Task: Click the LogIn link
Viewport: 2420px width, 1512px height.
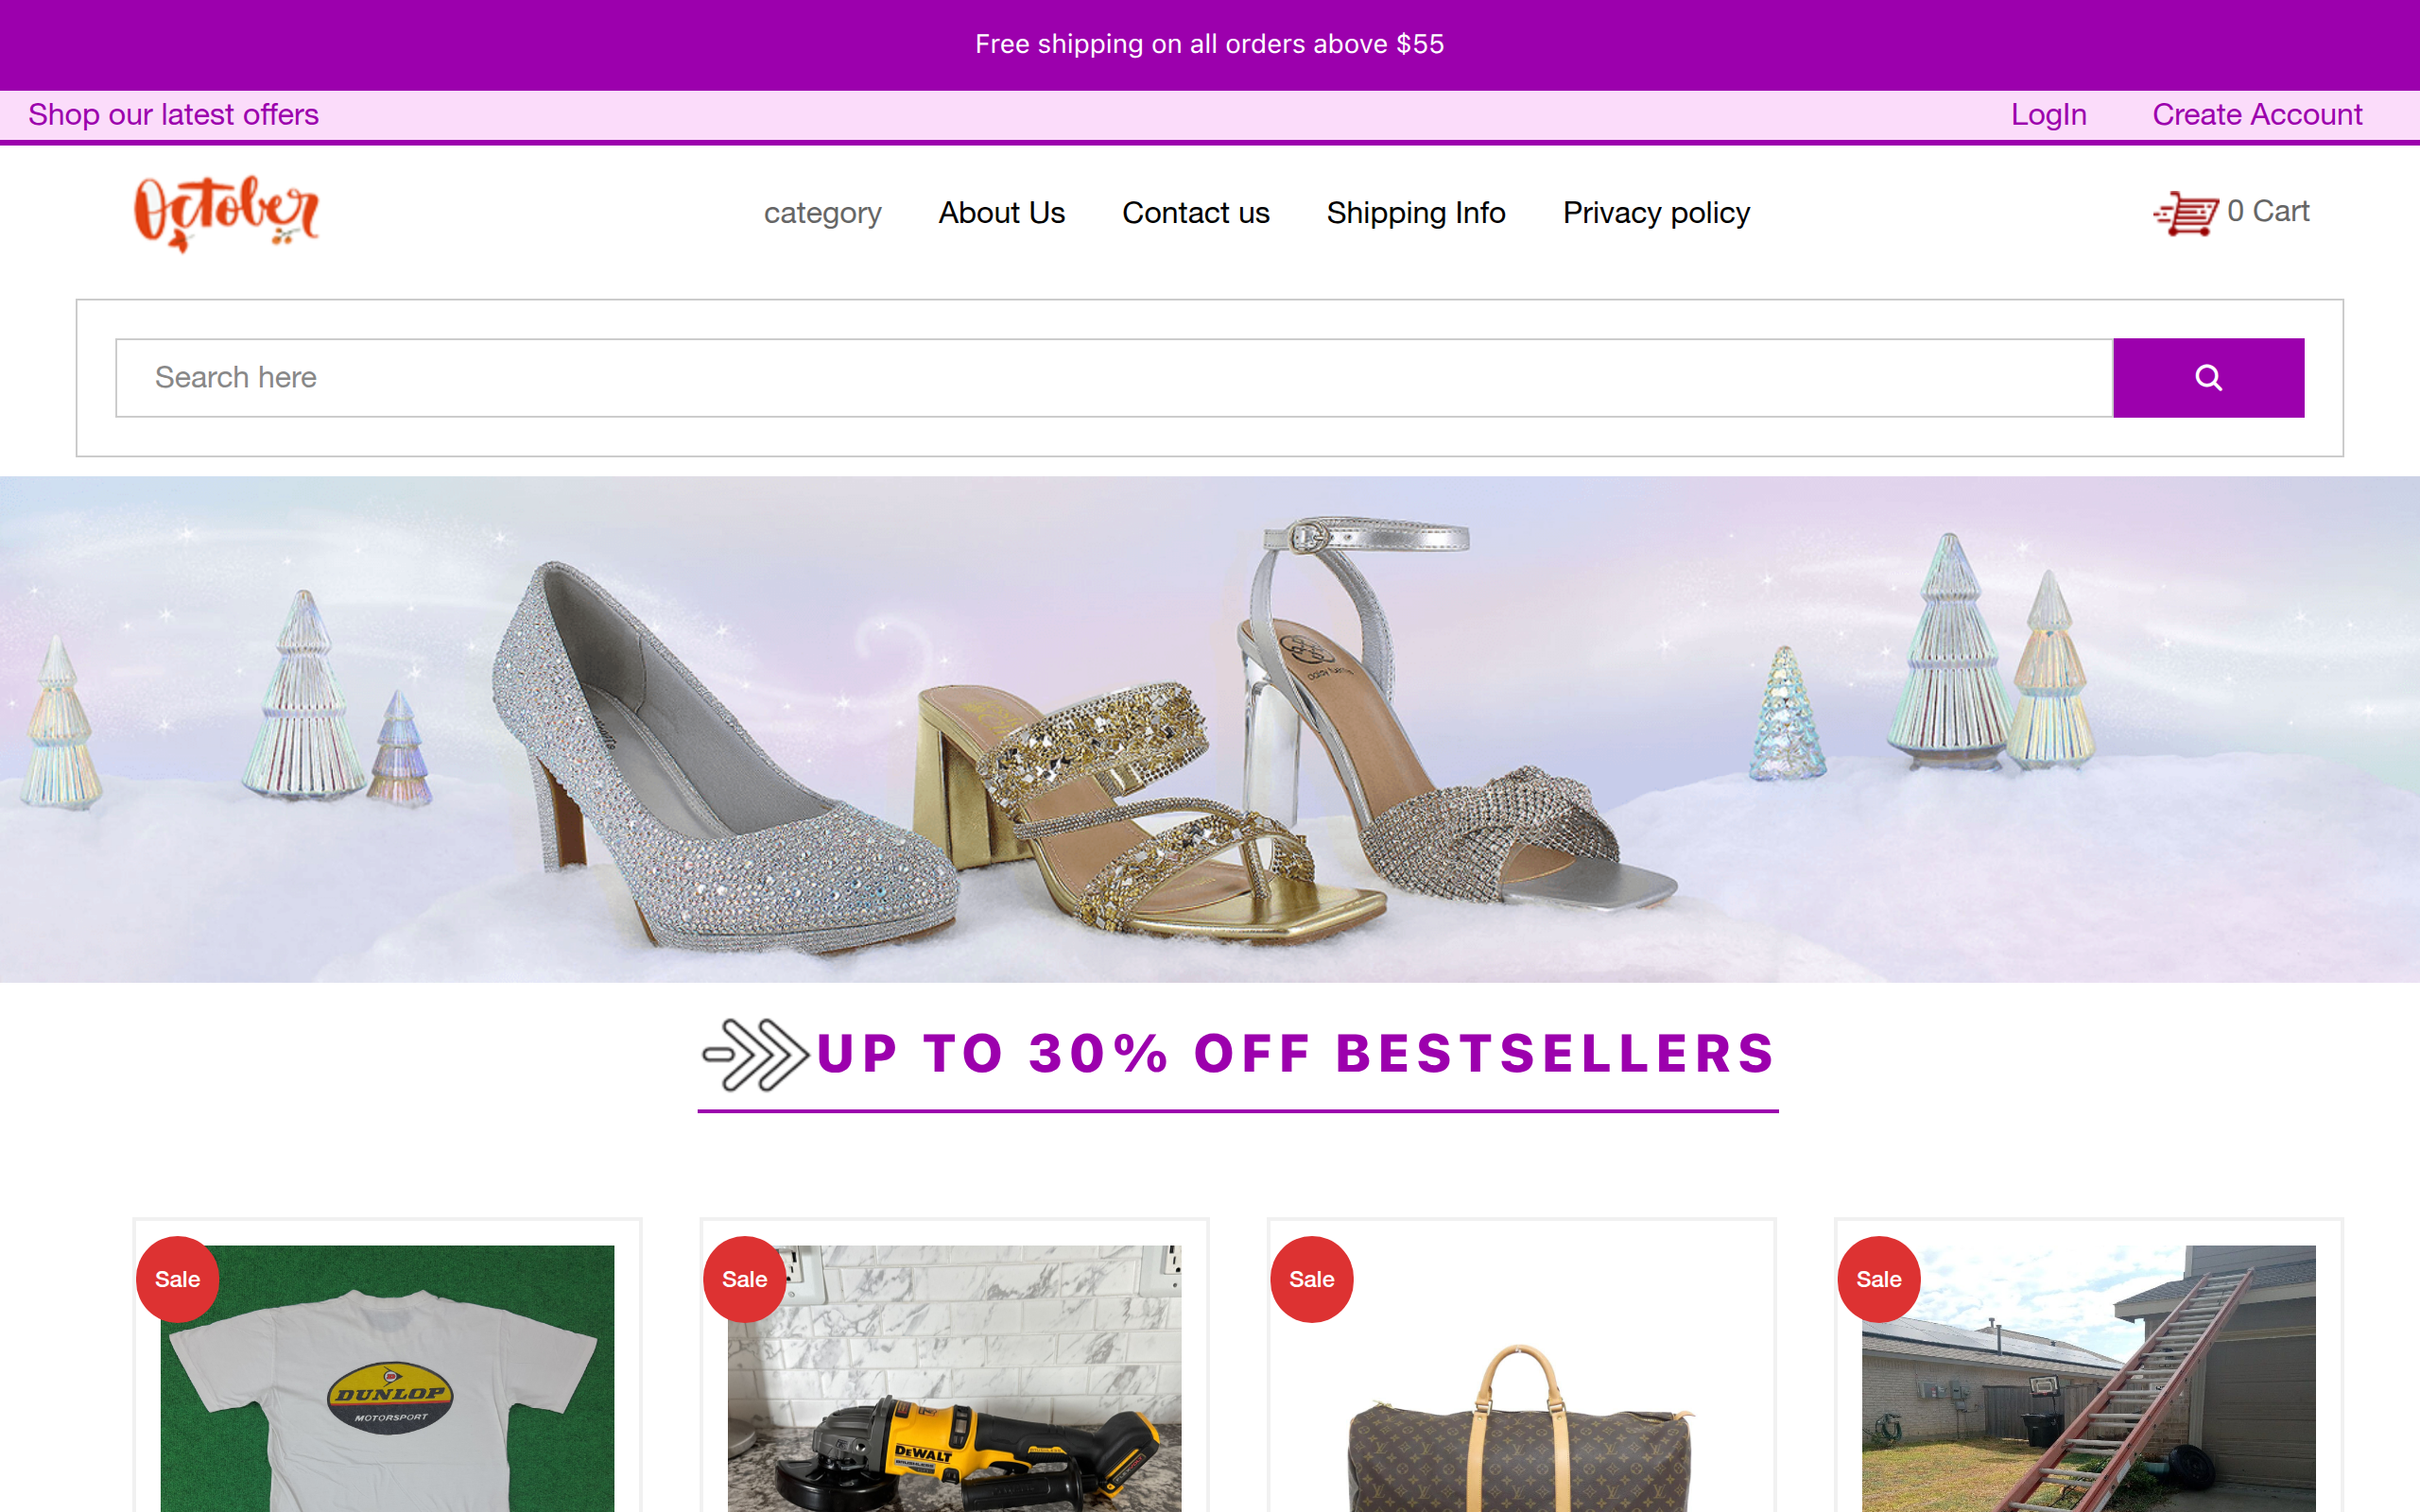Action: 2048,115
